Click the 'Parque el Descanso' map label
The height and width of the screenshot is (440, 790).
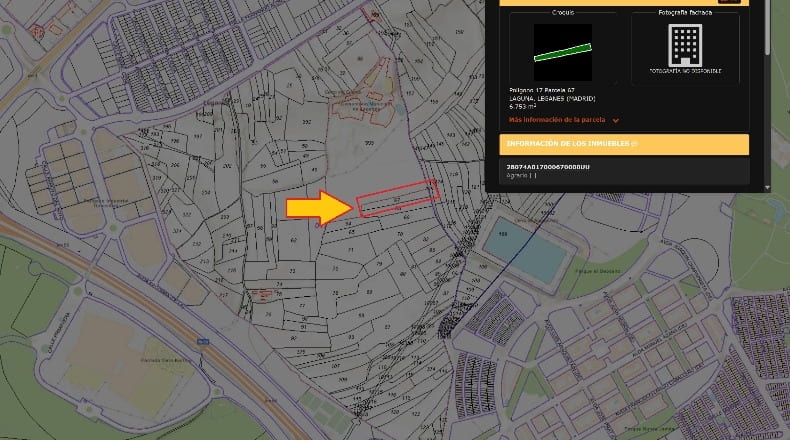coord(598,272)
